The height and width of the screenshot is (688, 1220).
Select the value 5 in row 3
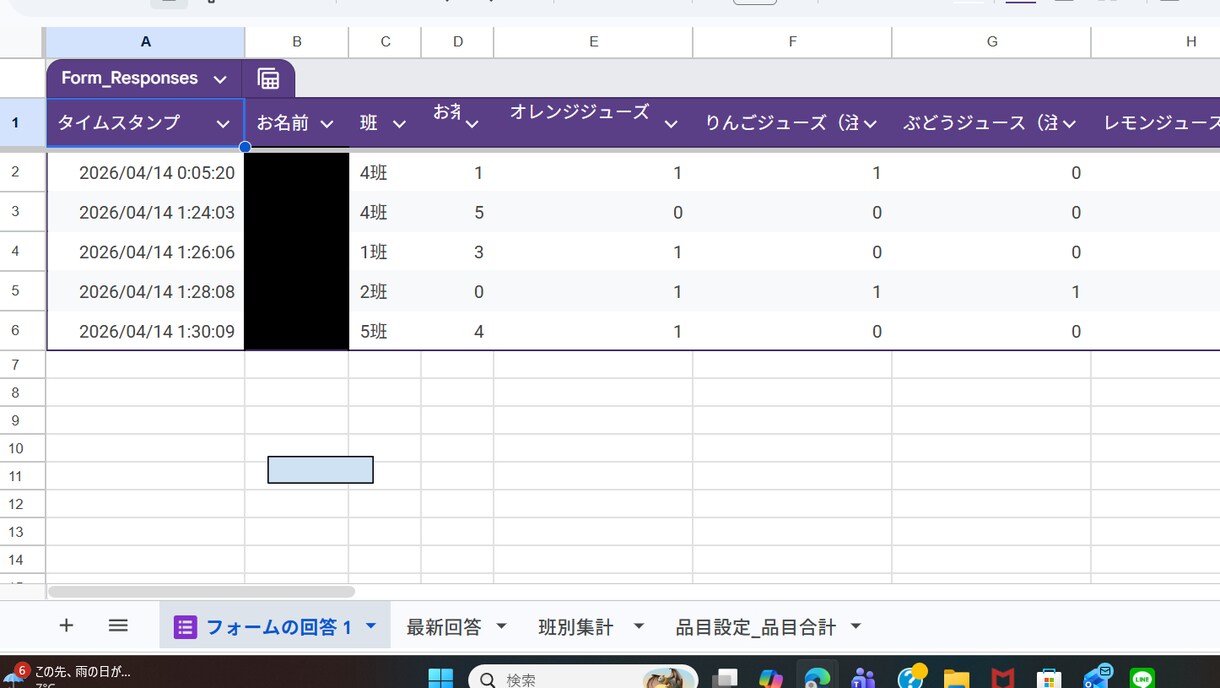[457, 212]
